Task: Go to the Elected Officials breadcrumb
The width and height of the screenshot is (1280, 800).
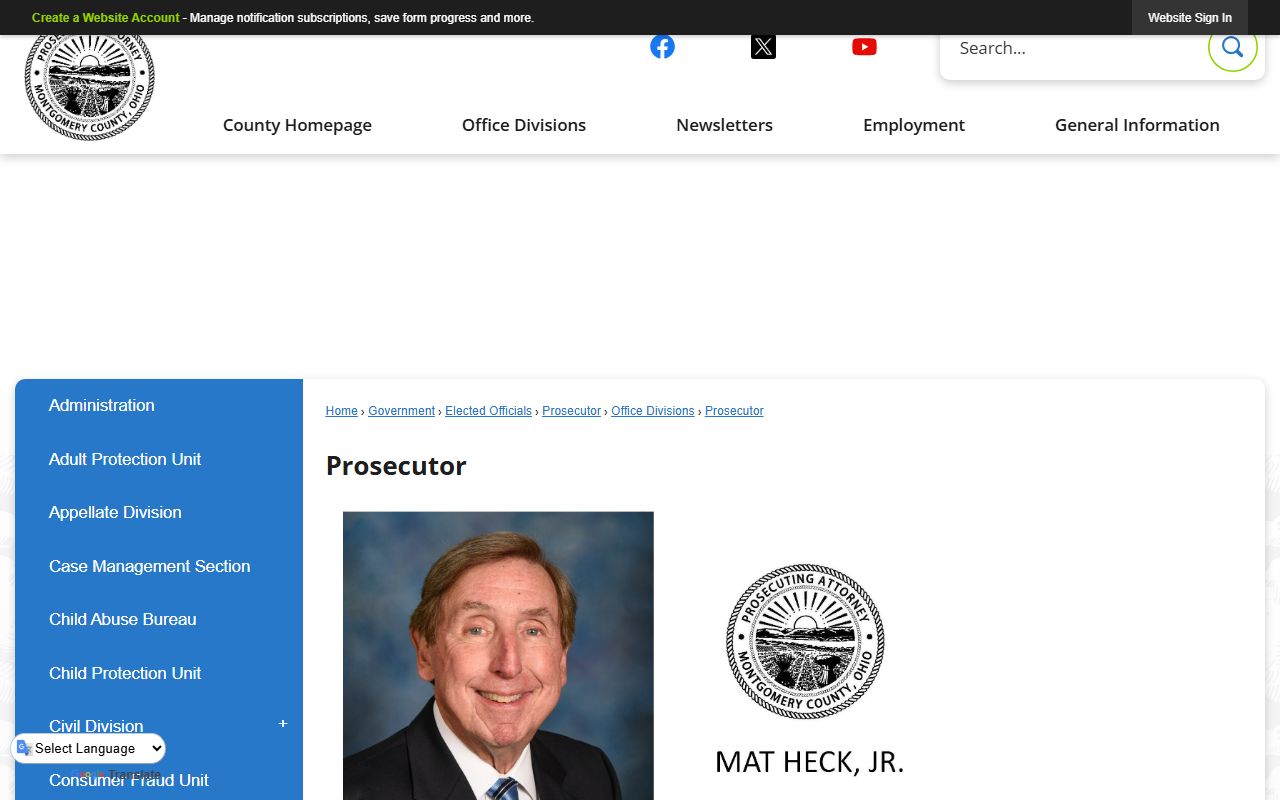Action: (488, 411)
